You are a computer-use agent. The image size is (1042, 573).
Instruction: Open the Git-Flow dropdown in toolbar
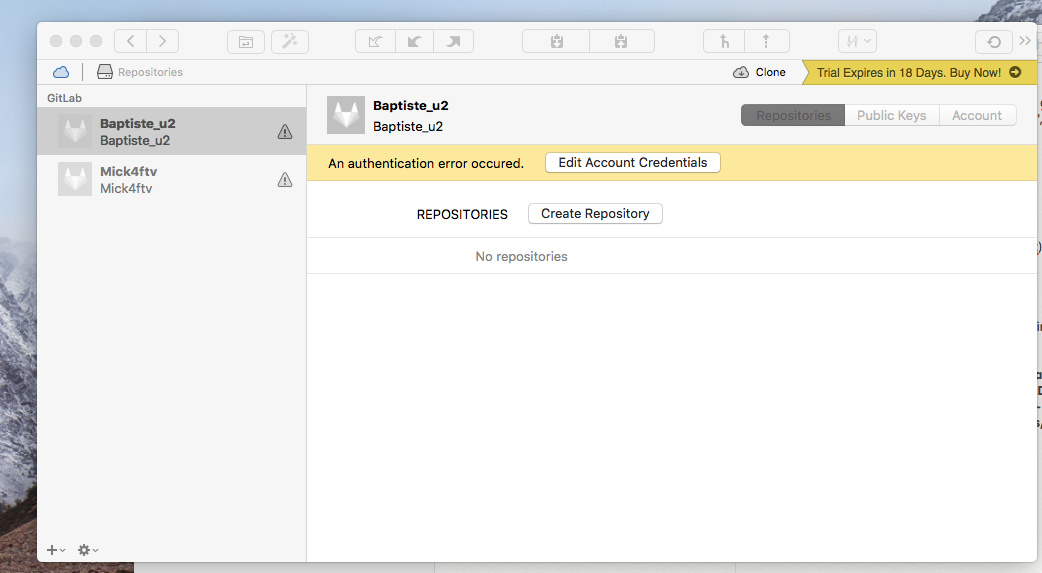click(x=857, y=42)
